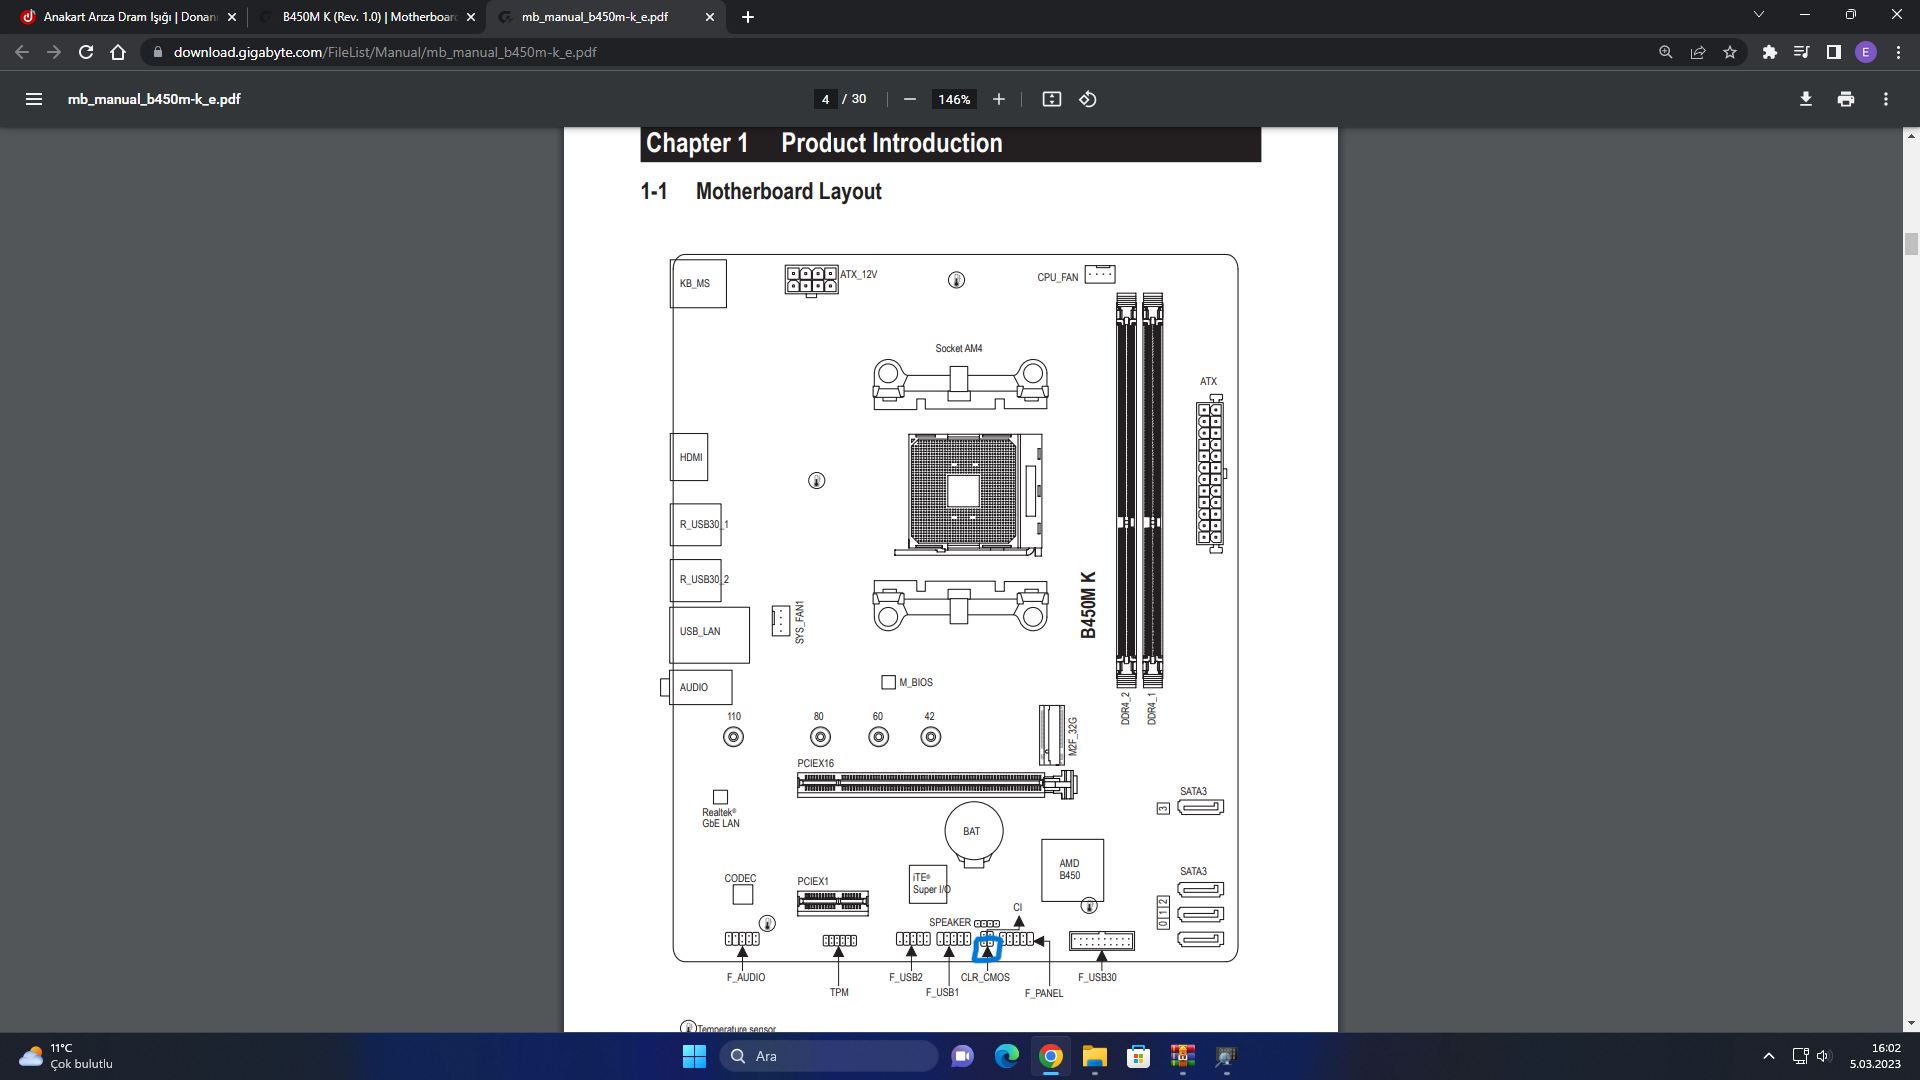
Task: Click the fit to page icon
Action: tap(1051, 99)
